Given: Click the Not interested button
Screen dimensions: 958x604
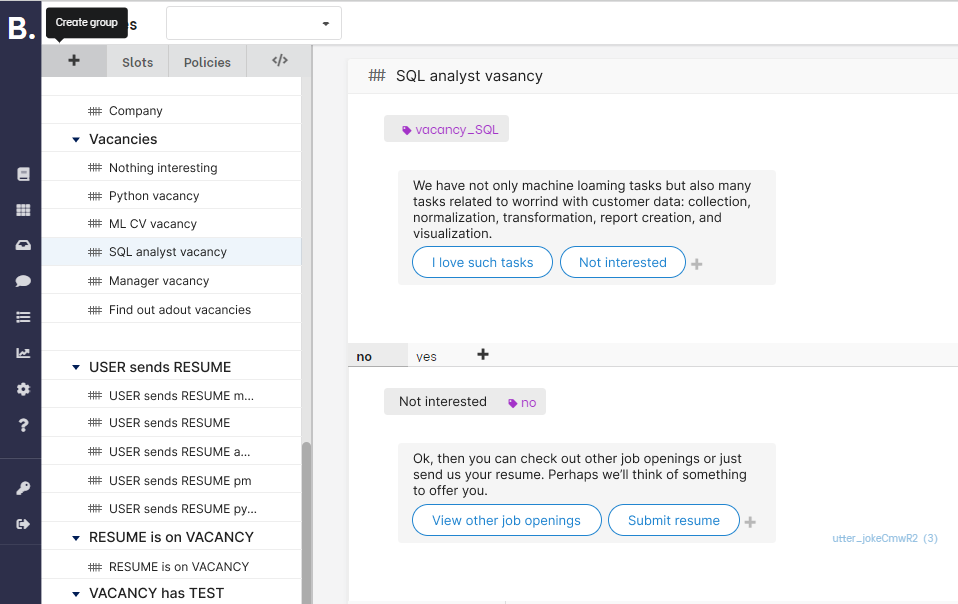Looking at the screenshot, I should click(623, 262).
